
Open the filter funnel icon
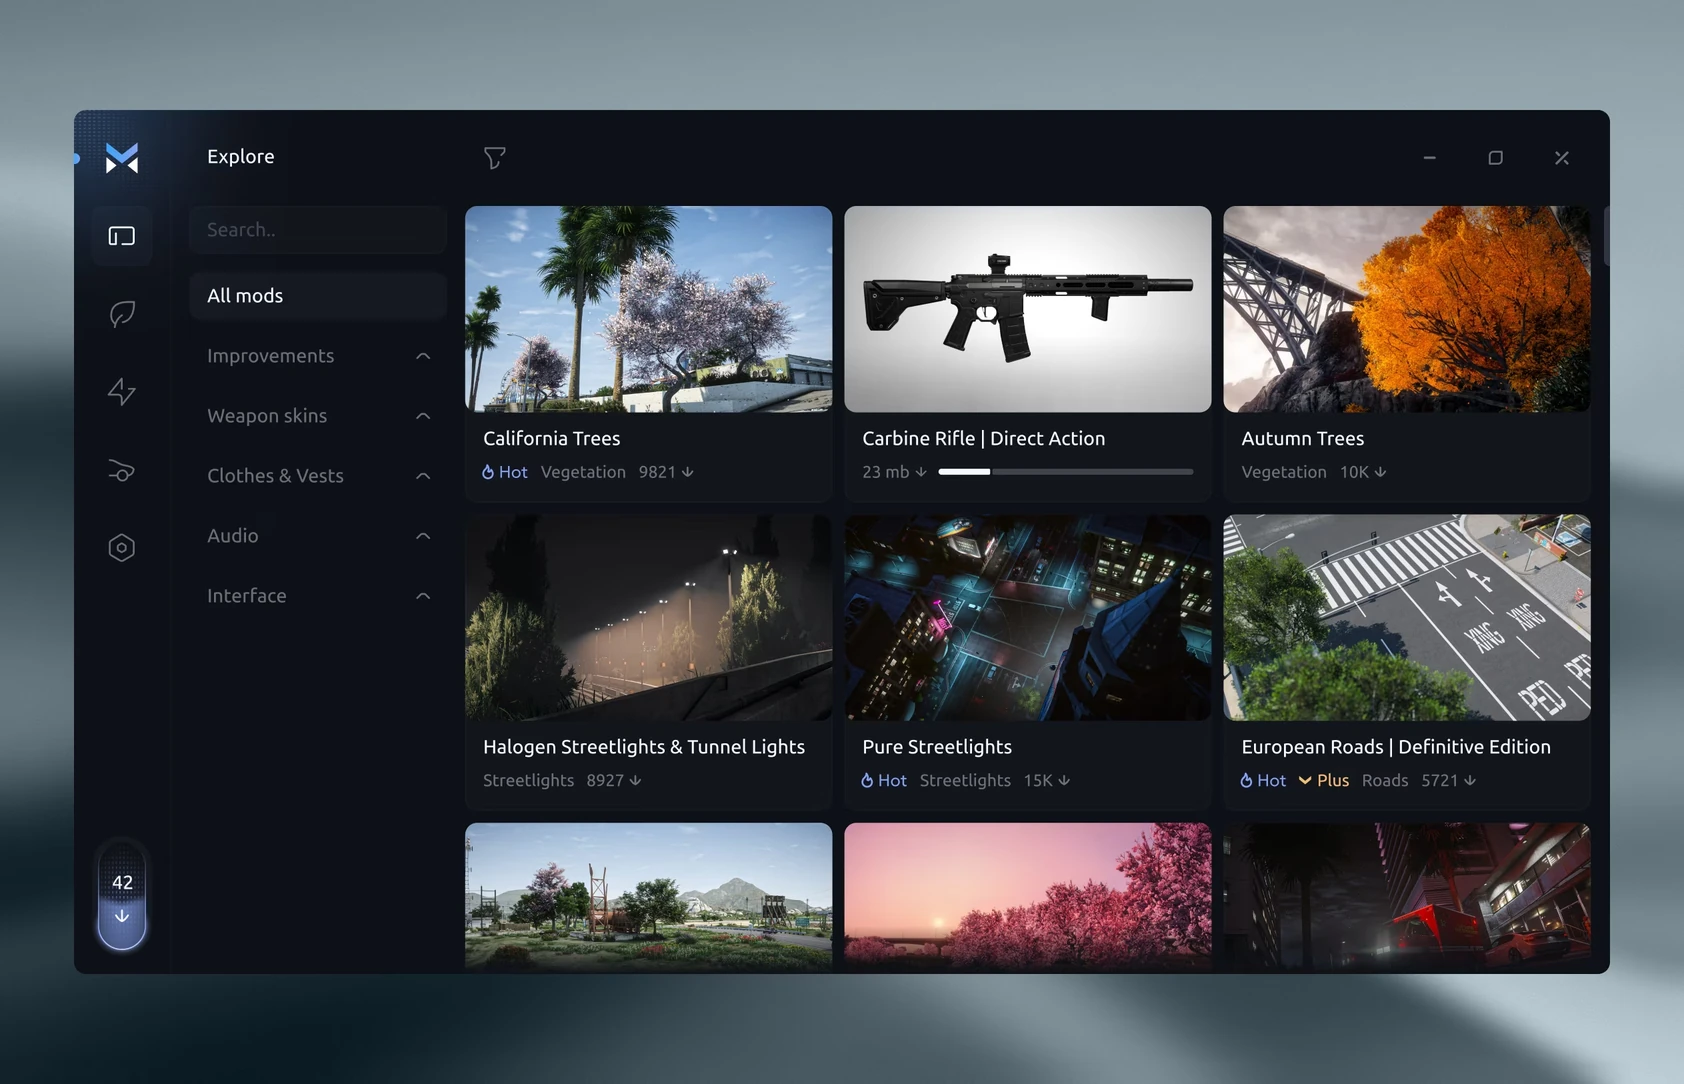click(494, 158)
